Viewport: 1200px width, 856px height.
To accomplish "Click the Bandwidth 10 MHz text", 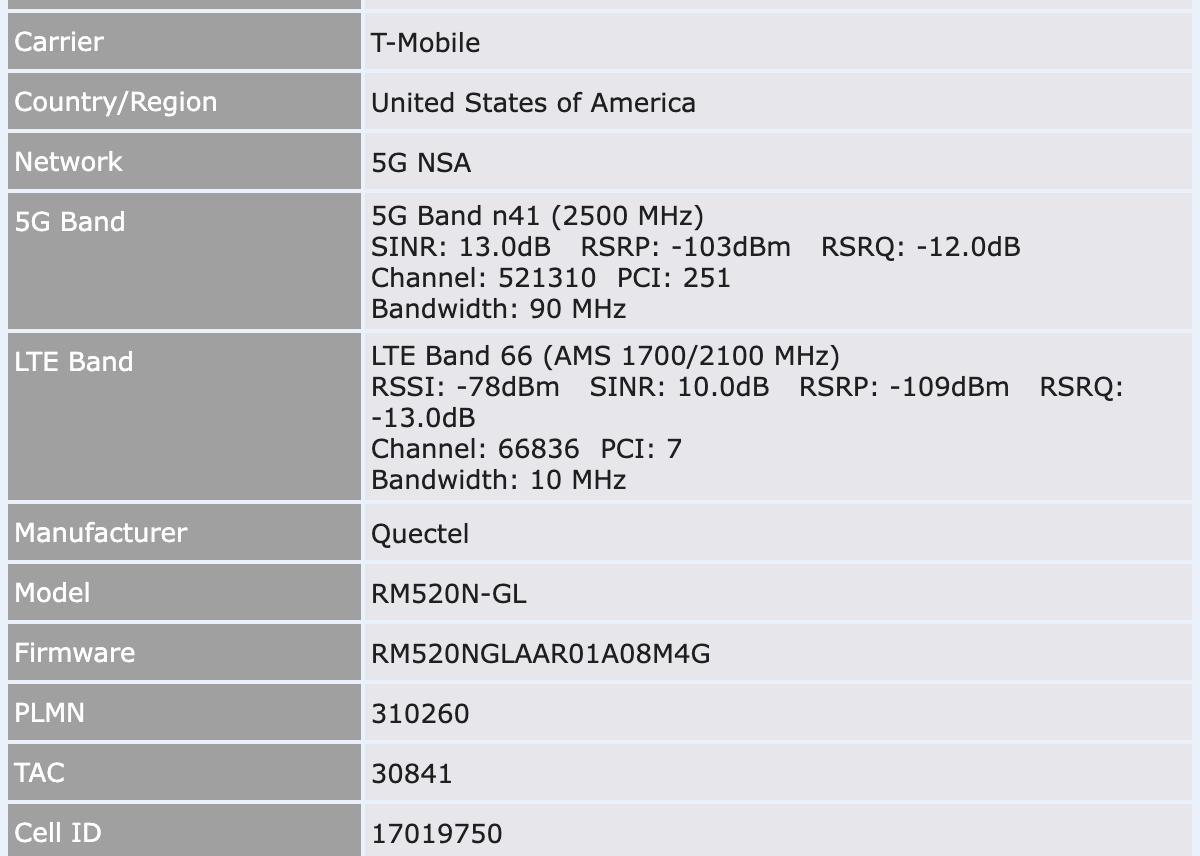I will [498, 480].
